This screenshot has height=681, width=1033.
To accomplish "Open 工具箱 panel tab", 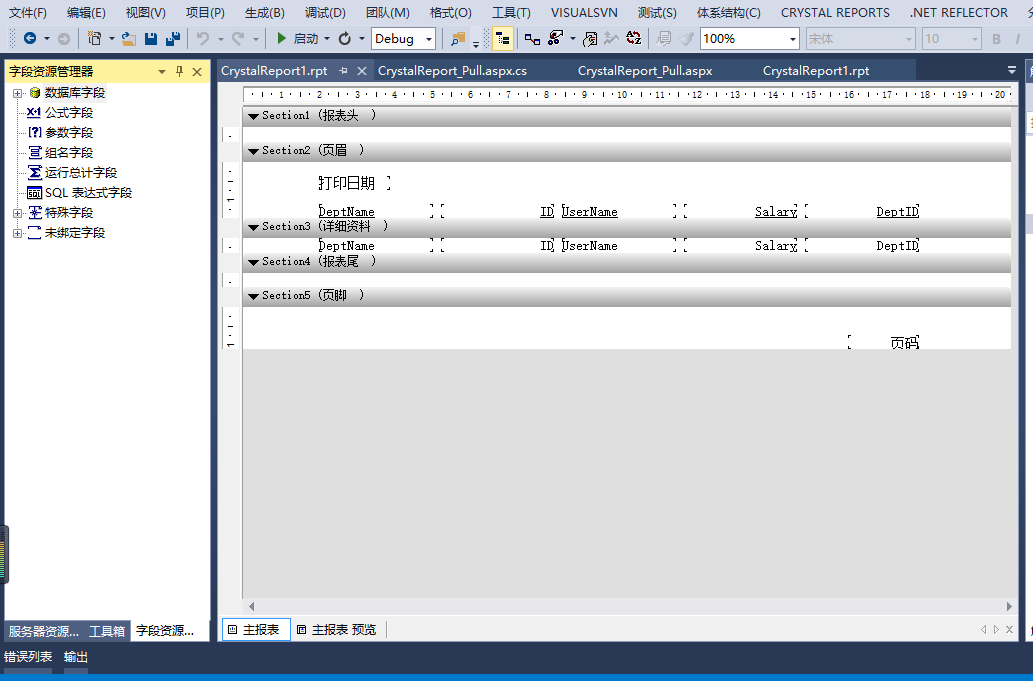I will pyautogui.click(x=107, y=631).
